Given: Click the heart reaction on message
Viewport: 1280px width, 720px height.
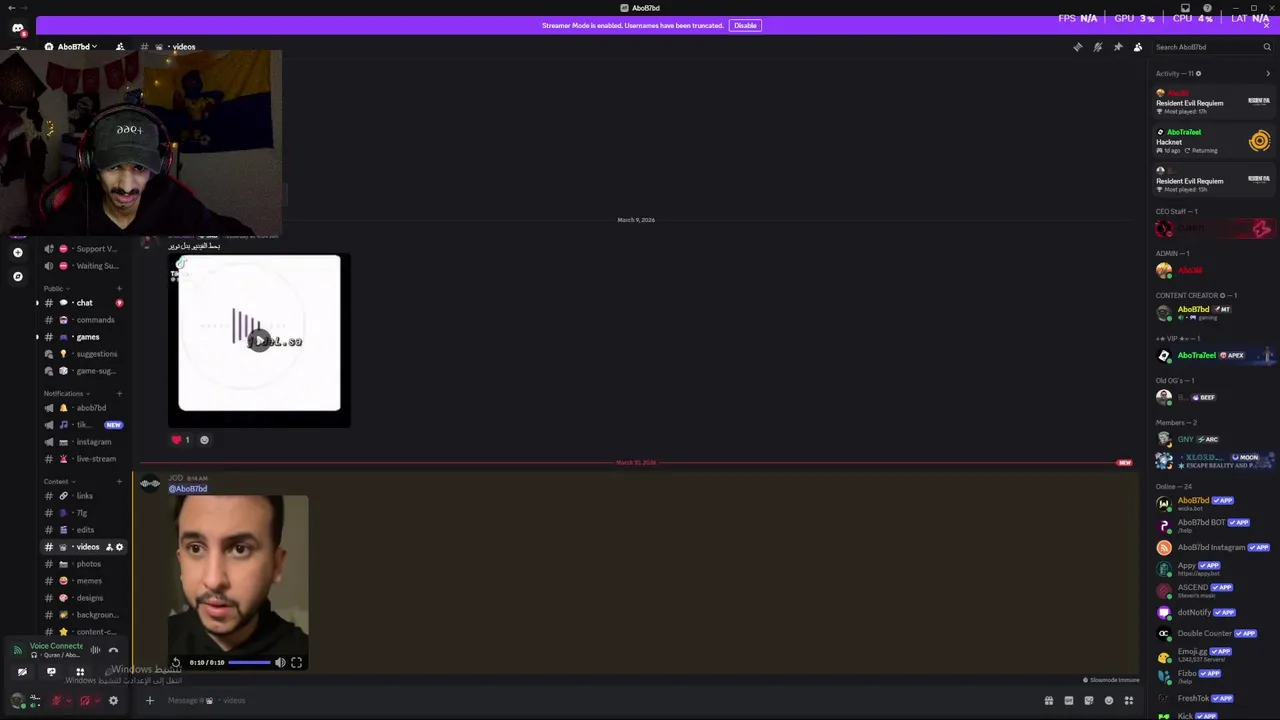Looking at the screenshot, I should click(180, 440).
